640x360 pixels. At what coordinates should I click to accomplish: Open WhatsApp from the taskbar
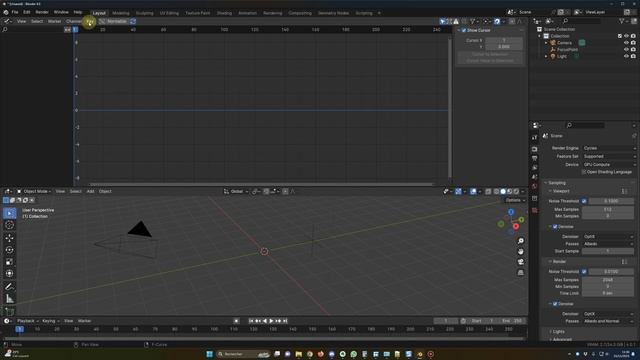pos(353,354)
